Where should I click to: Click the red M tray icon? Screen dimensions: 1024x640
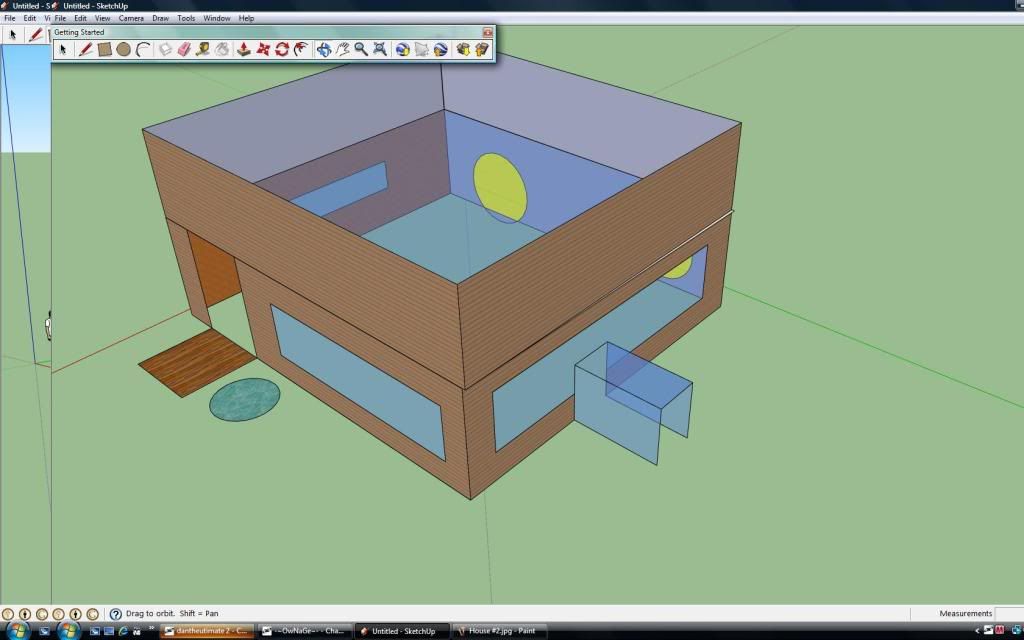point(999,631)
